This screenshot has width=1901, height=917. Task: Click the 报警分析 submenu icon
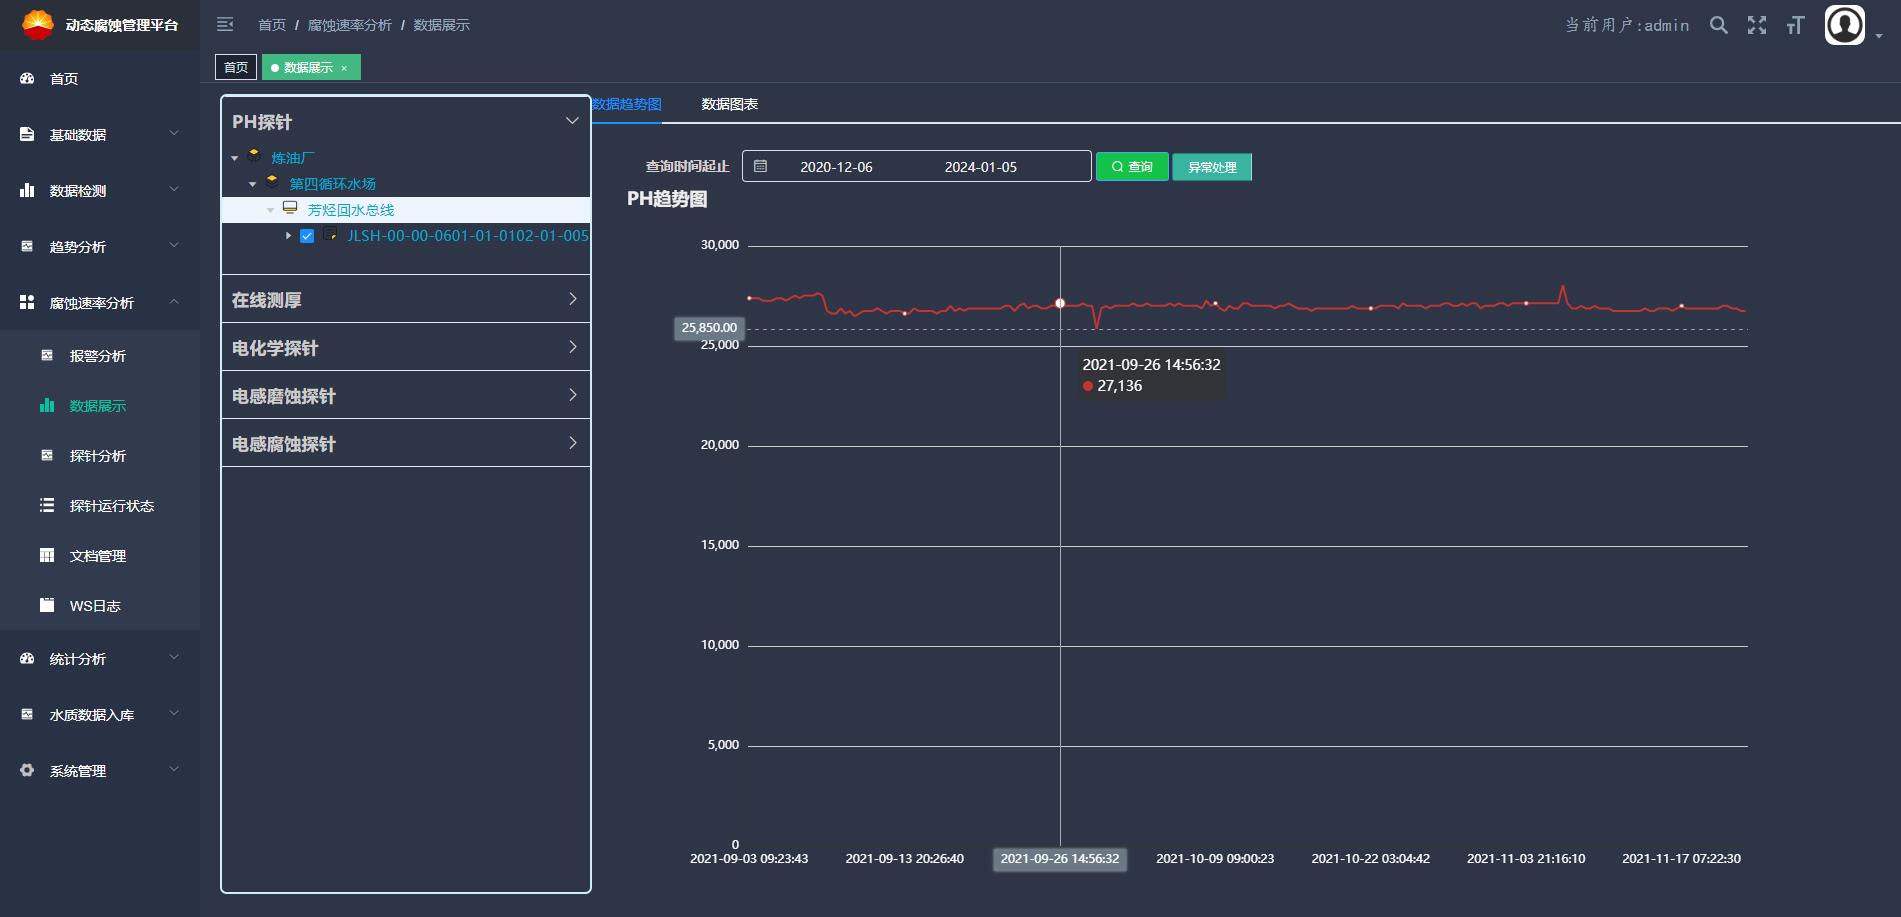[47, 355]
